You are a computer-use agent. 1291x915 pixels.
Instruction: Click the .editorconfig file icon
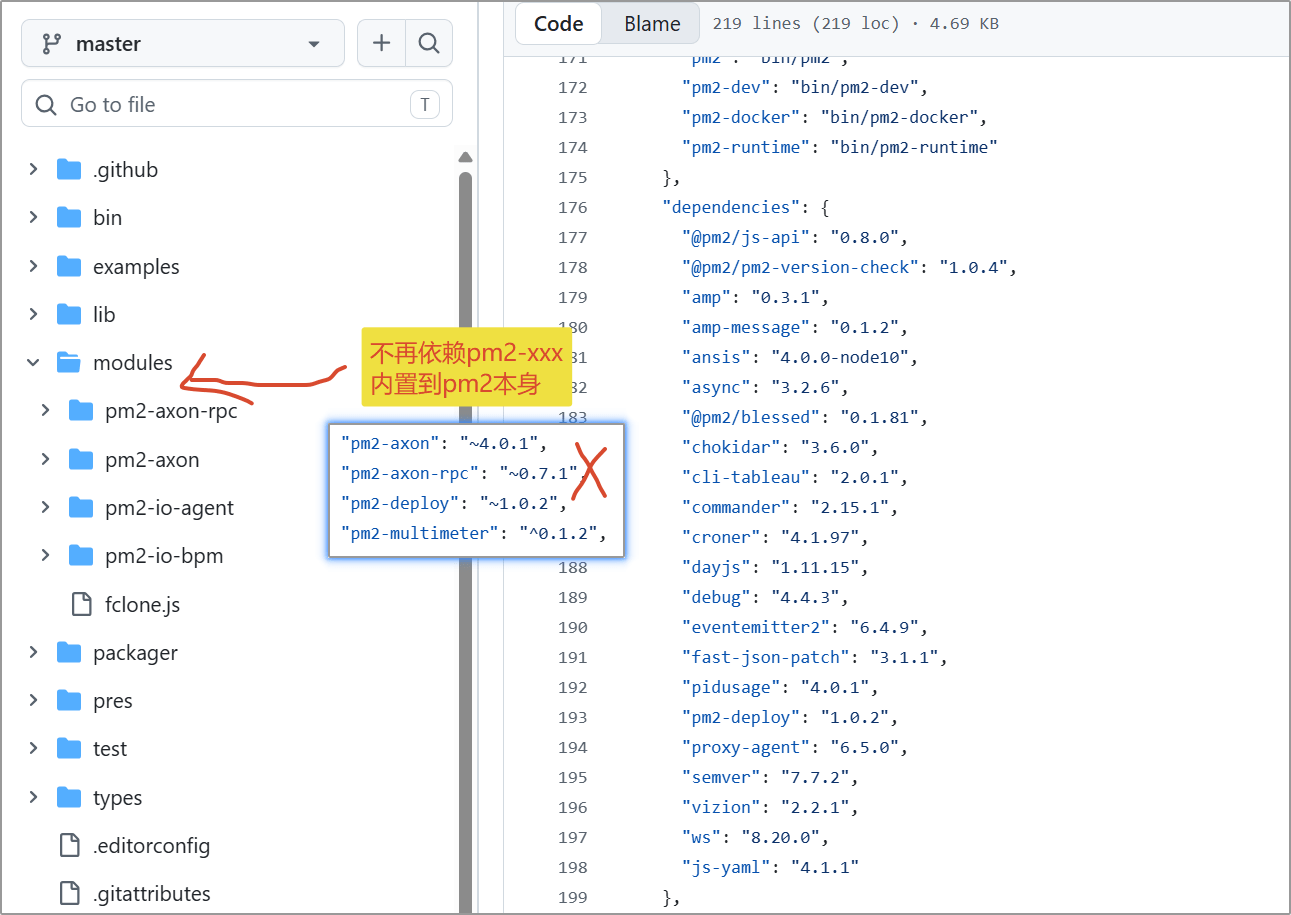70,845
